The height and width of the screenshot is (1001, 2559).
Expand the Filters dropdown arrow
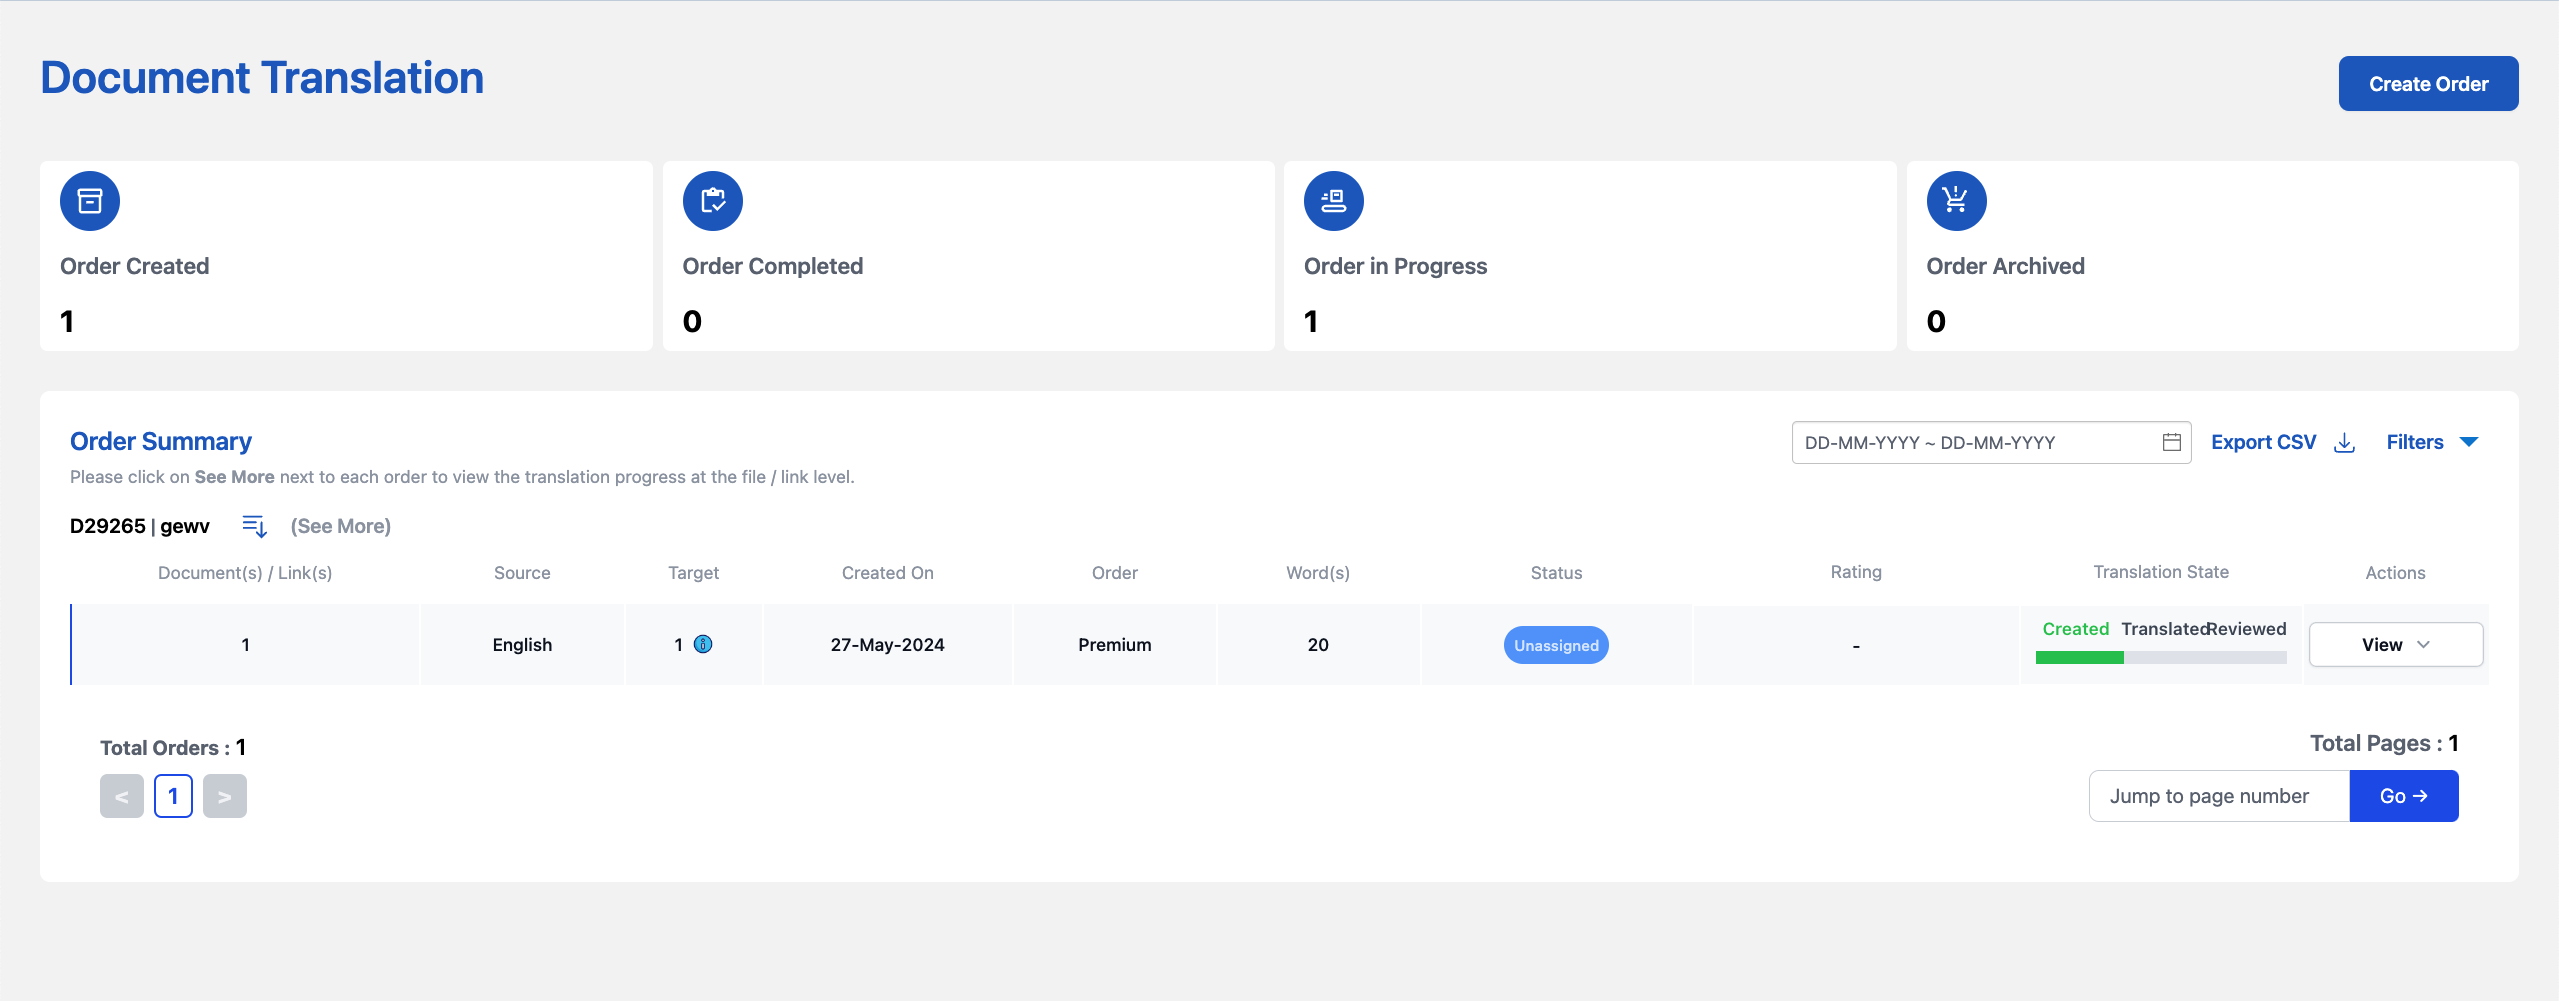tap(2469, 442)
